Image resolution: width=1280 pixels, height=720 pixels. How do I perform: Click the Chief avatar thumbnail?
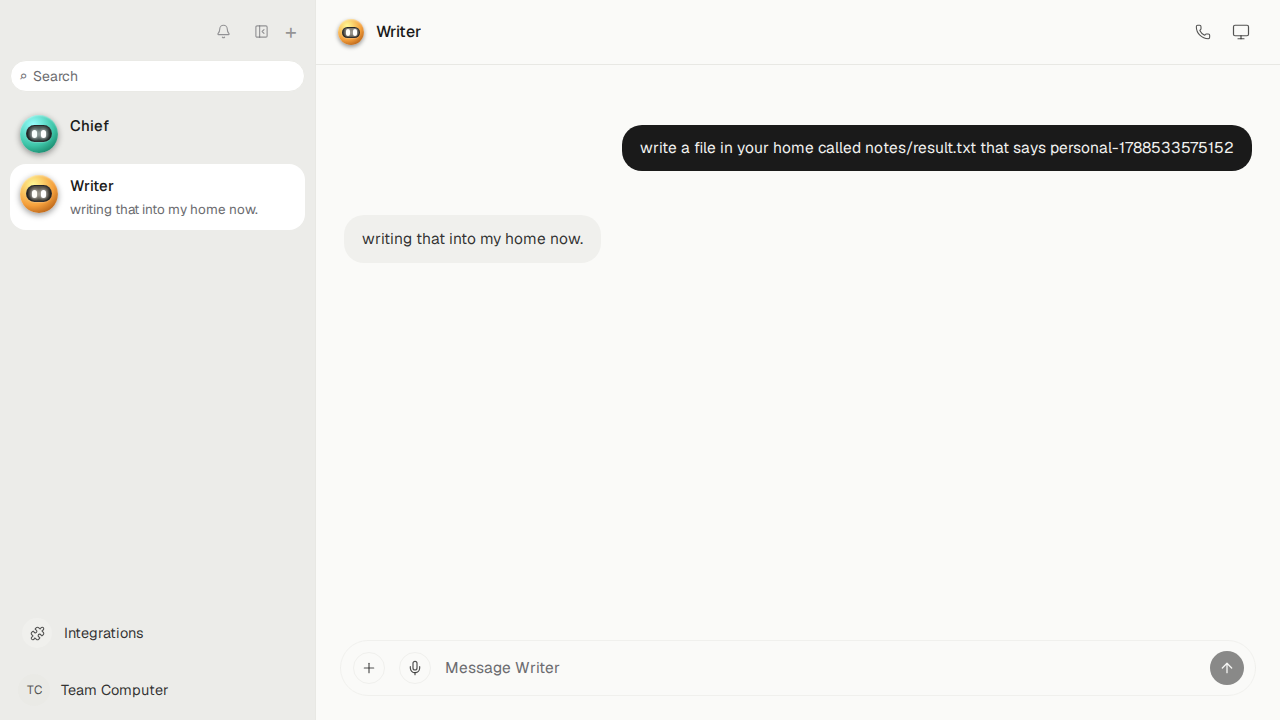coord(39,134)
